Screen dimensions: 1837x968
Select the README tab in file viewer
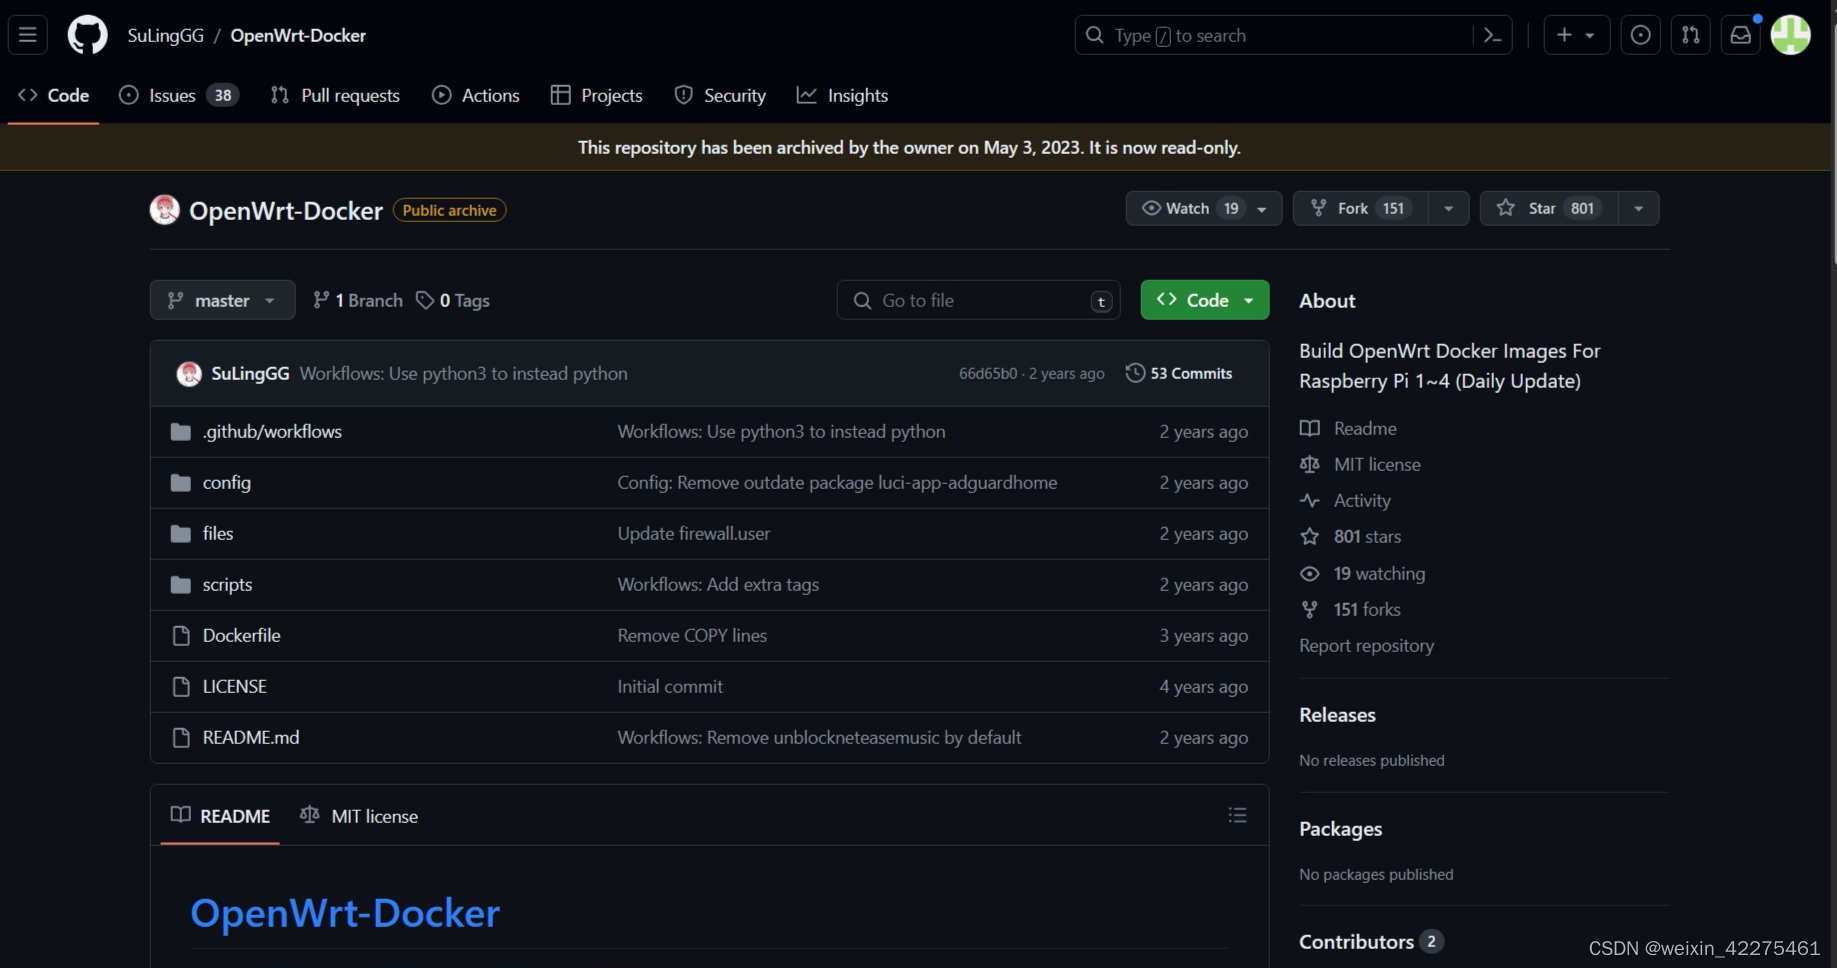pyautogui.click(x=220, y=817)
